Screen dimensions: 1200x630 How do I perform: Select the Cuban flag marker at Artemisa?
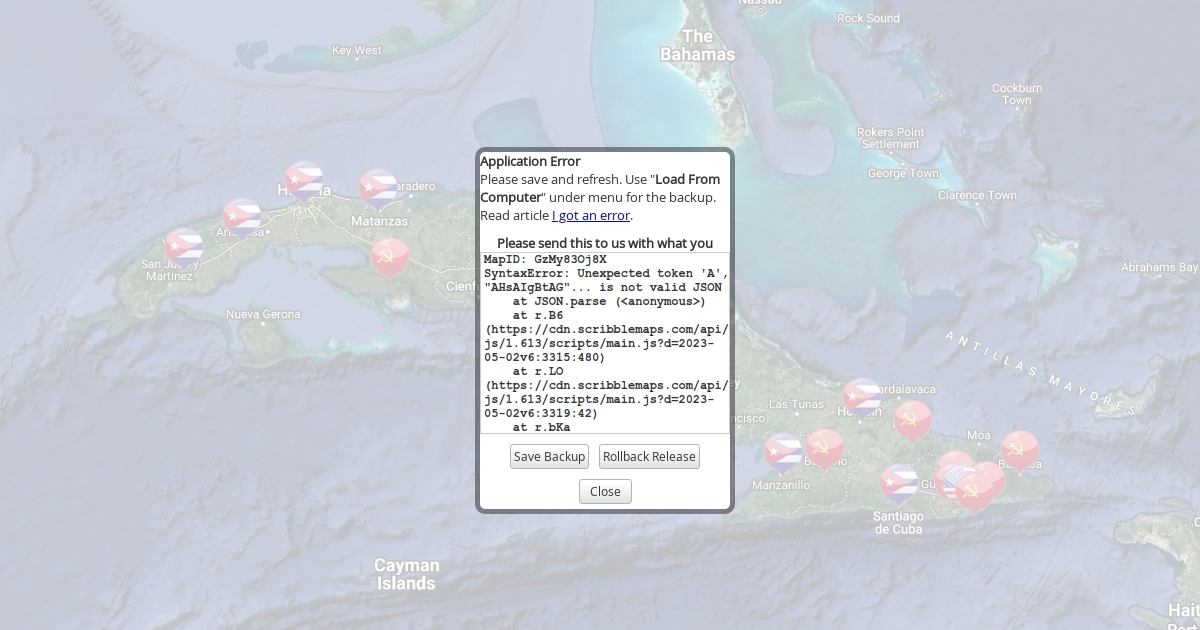(241, 217)
